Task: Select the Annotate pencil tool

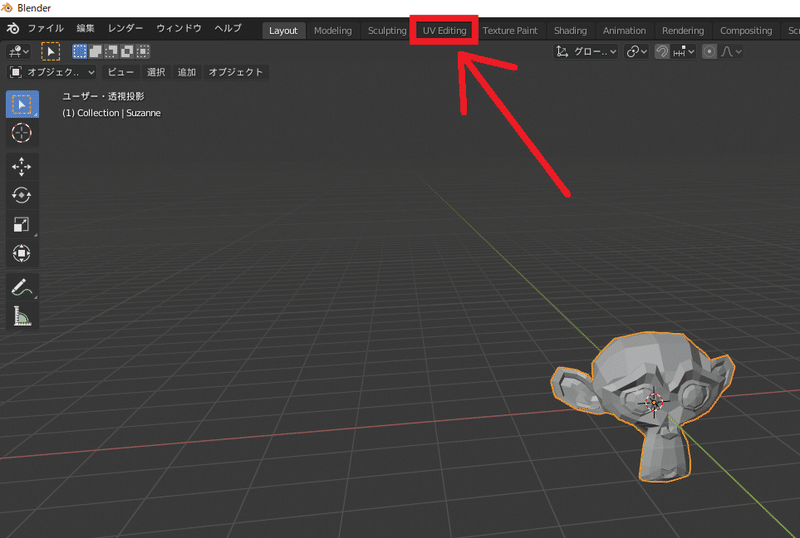Action: coord(22,287)
